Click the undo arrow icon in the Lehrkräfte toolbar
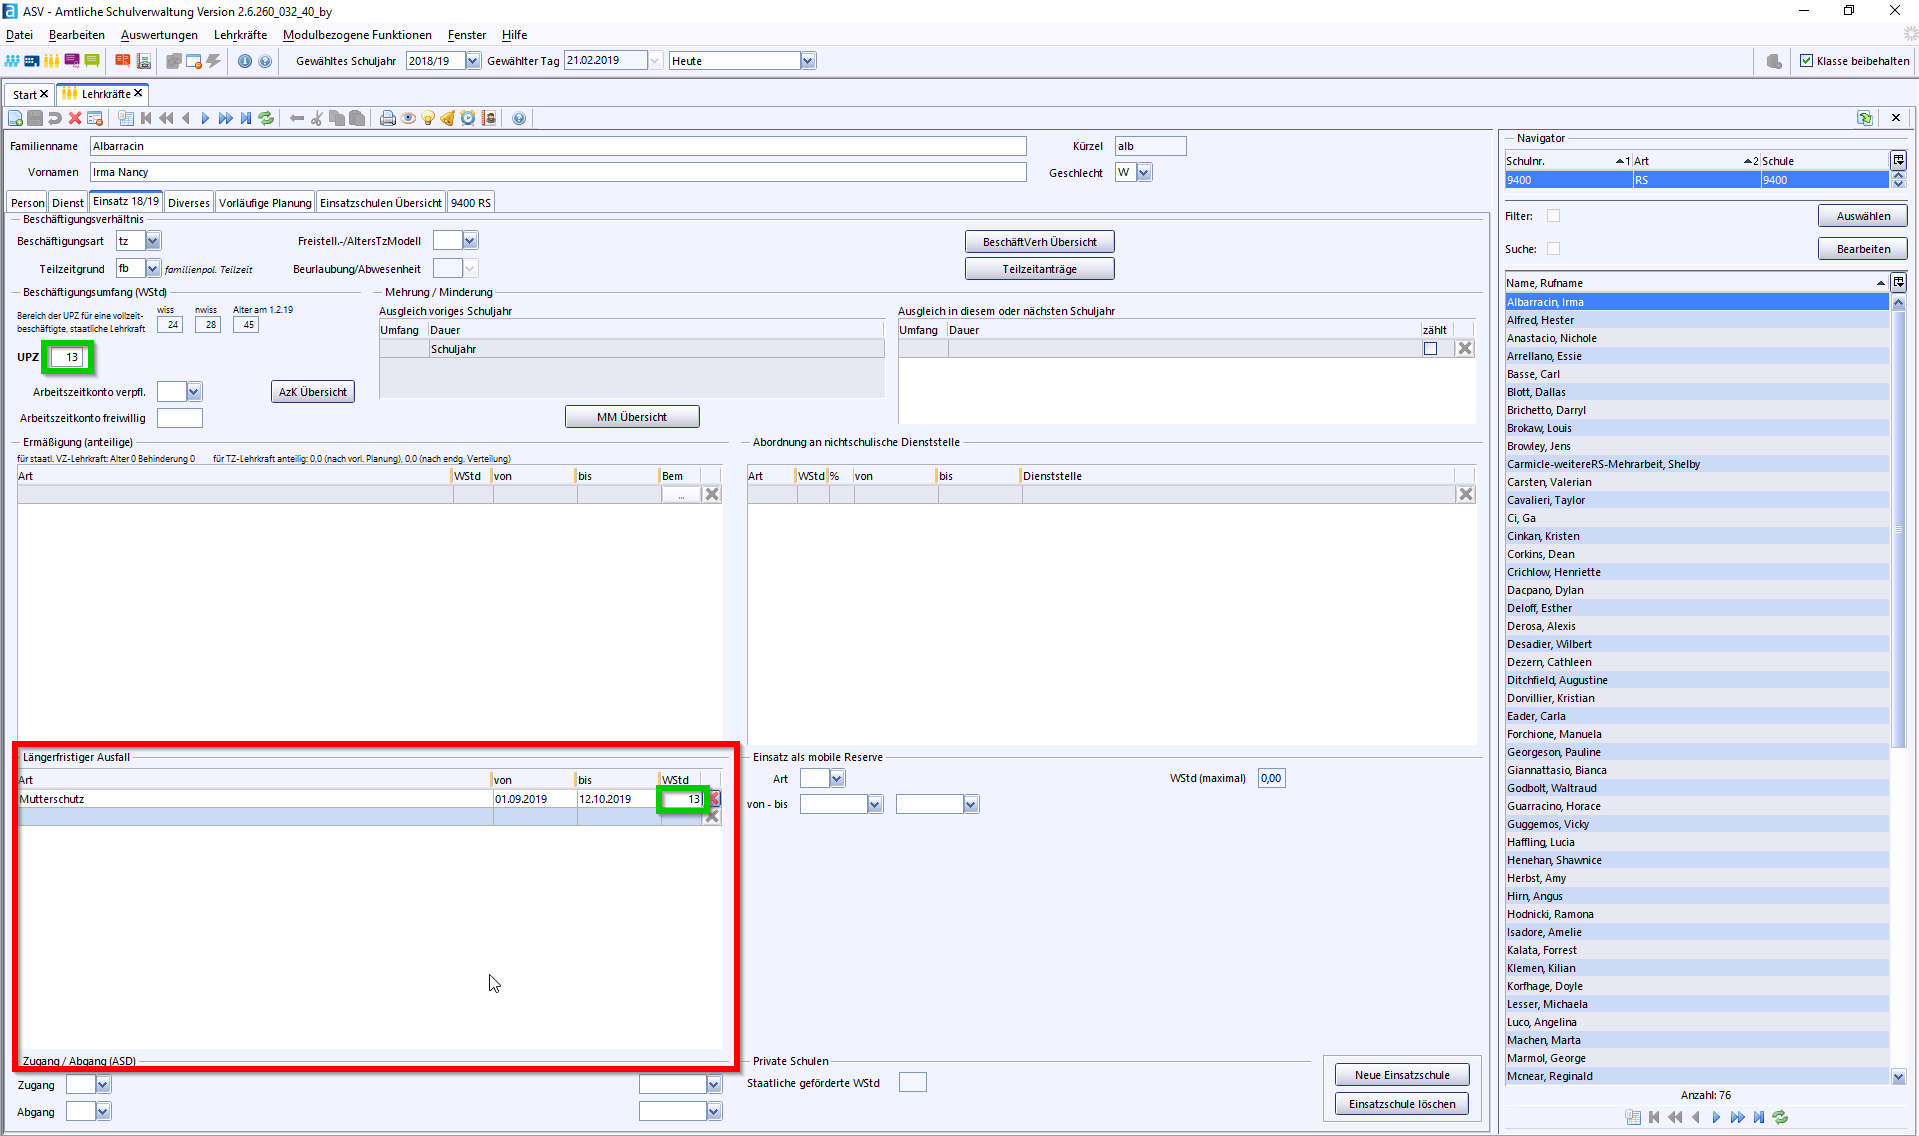The image size is (1919, 1136). coord(55,118)
